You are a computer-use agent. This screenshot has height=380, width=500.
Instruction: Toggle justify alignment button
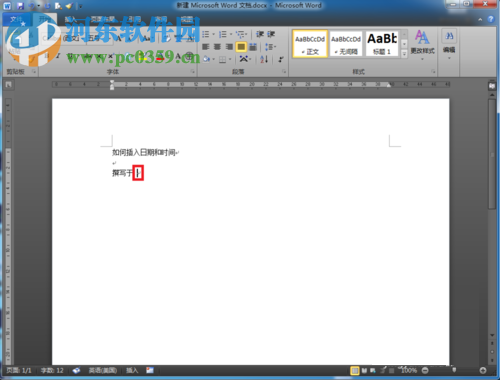click(x=241, y=47)
